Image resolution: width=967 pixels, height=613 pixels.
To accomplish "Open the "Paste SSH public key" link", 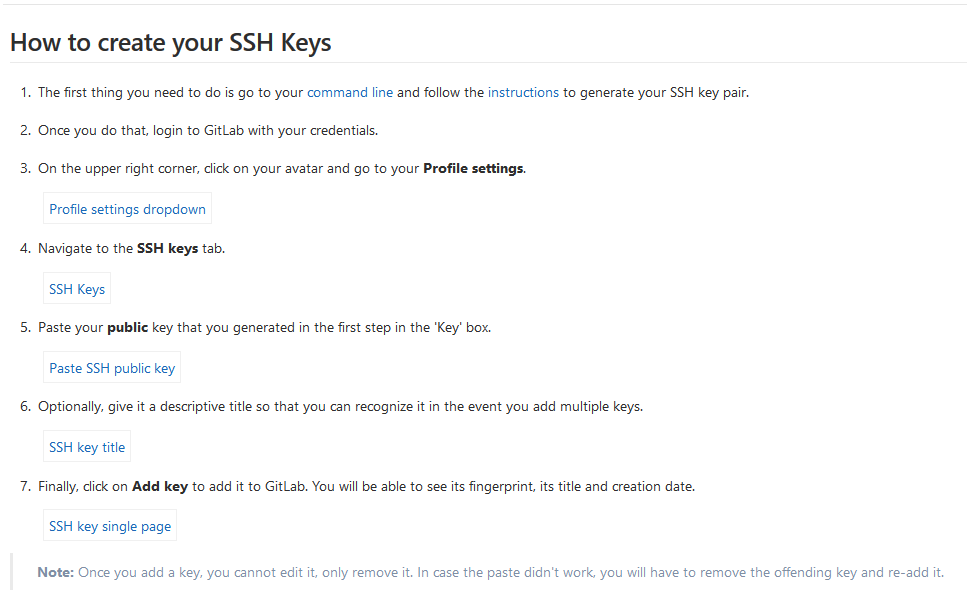I will (111, 367).
